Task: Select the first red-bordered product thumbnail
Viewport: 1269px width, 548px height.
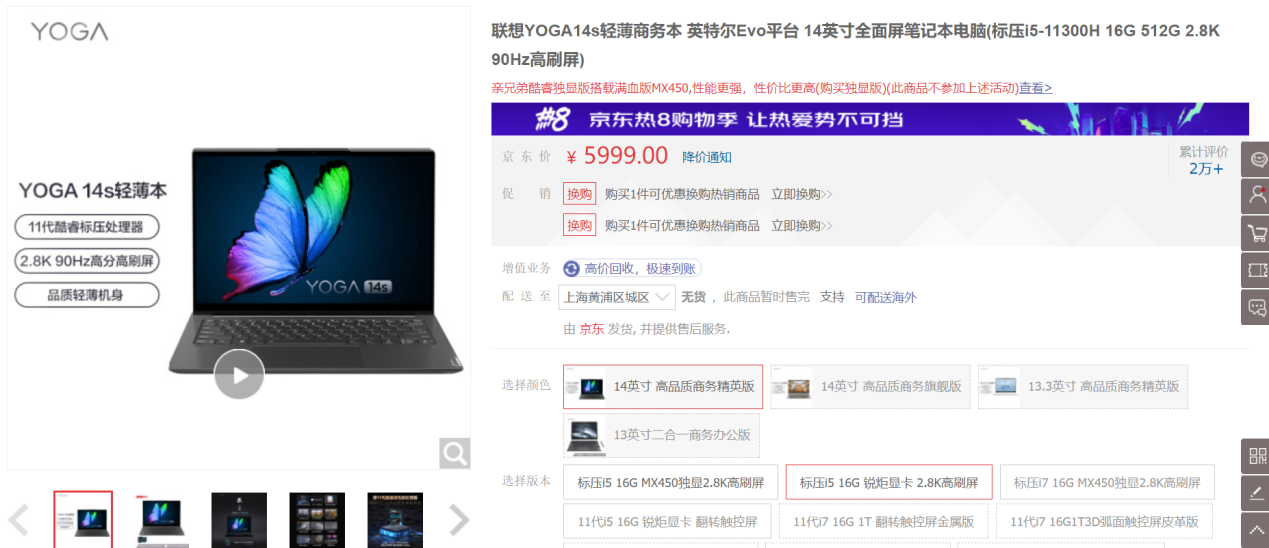Action: (83, 520)
